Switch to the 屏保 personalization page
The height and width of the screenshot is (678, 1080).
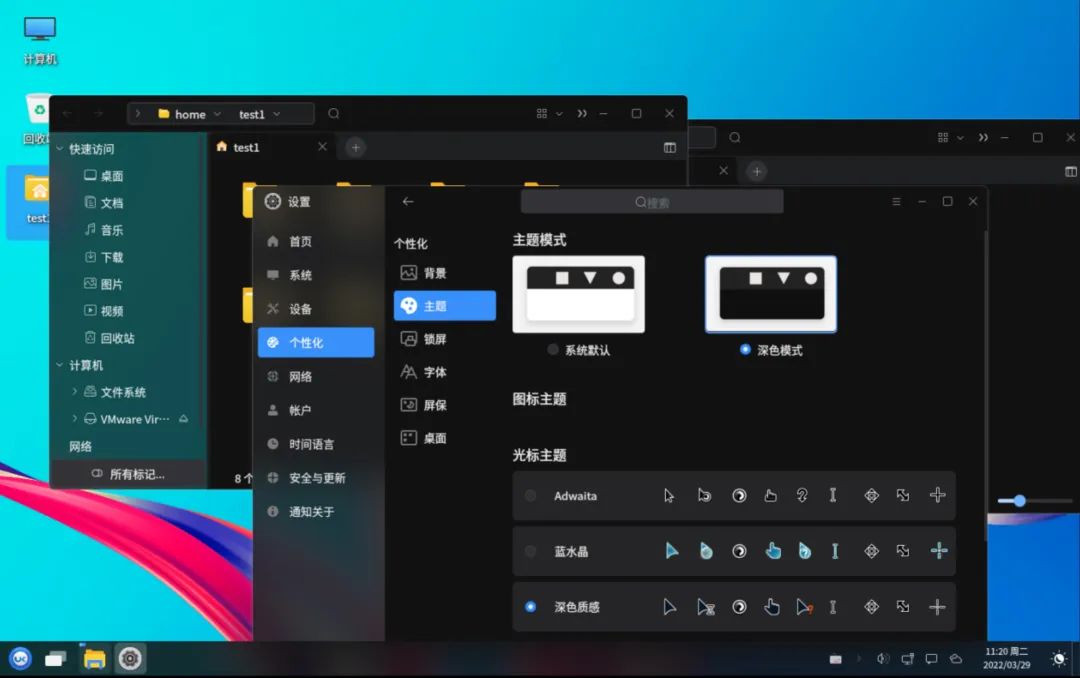click(445, 405)
